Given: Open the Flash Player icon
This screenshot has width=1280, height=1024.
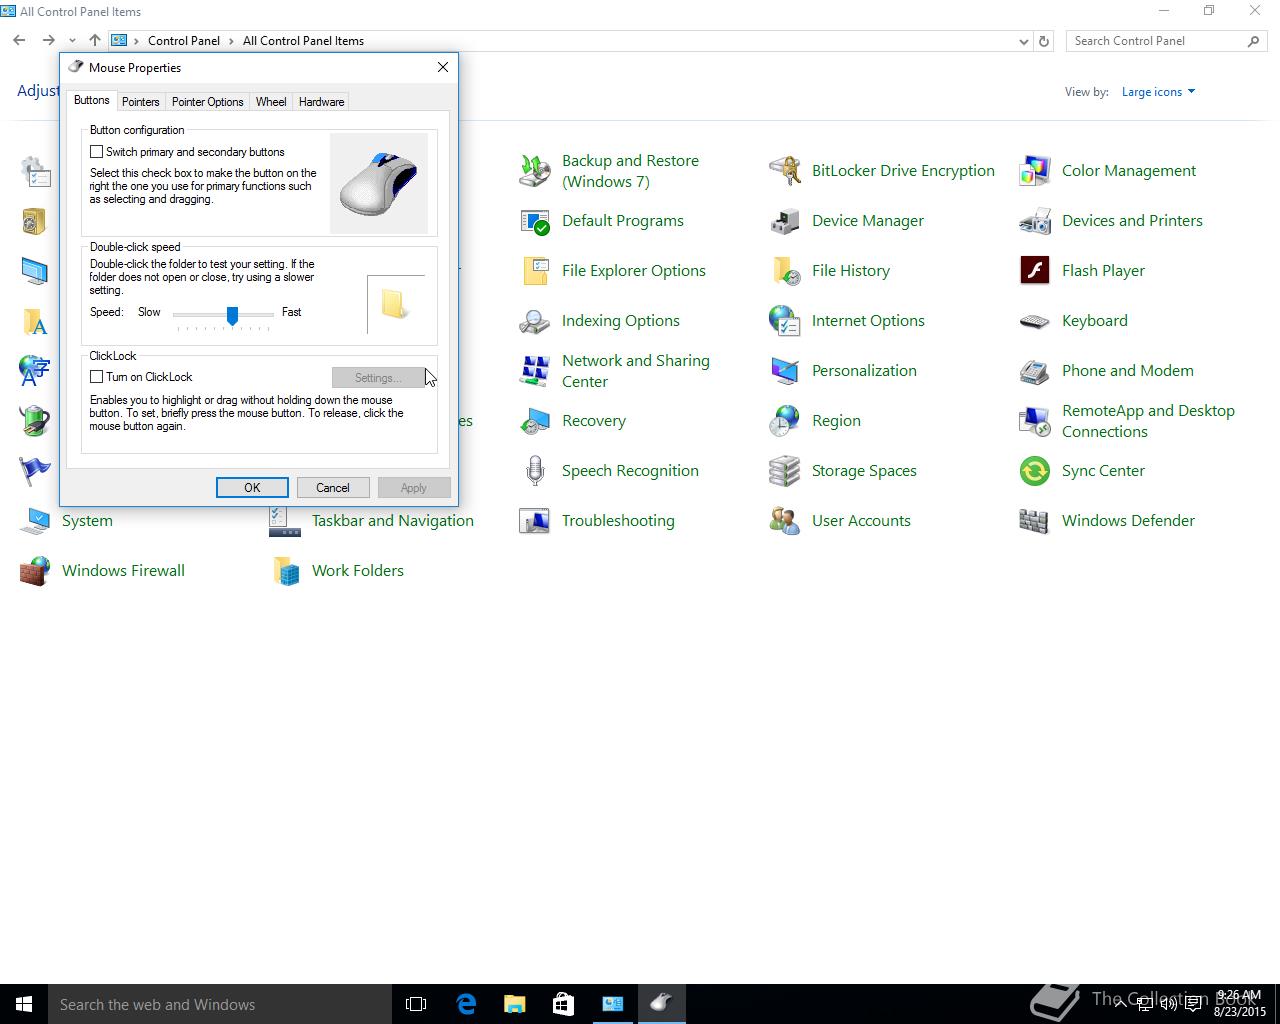Looking at the screenshot, I should [x=1035, y=271].
